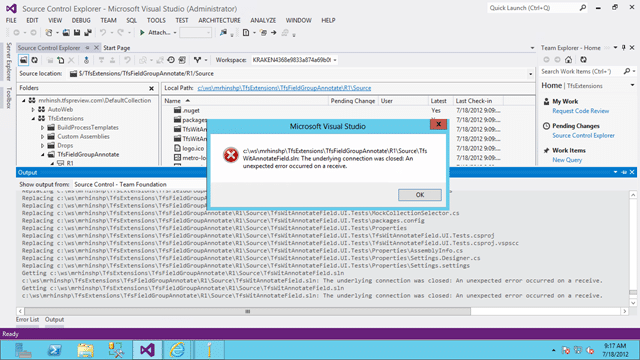Click Add Items to Folder icon
This screenshot has height=360, width=640.
coord(60,60)
